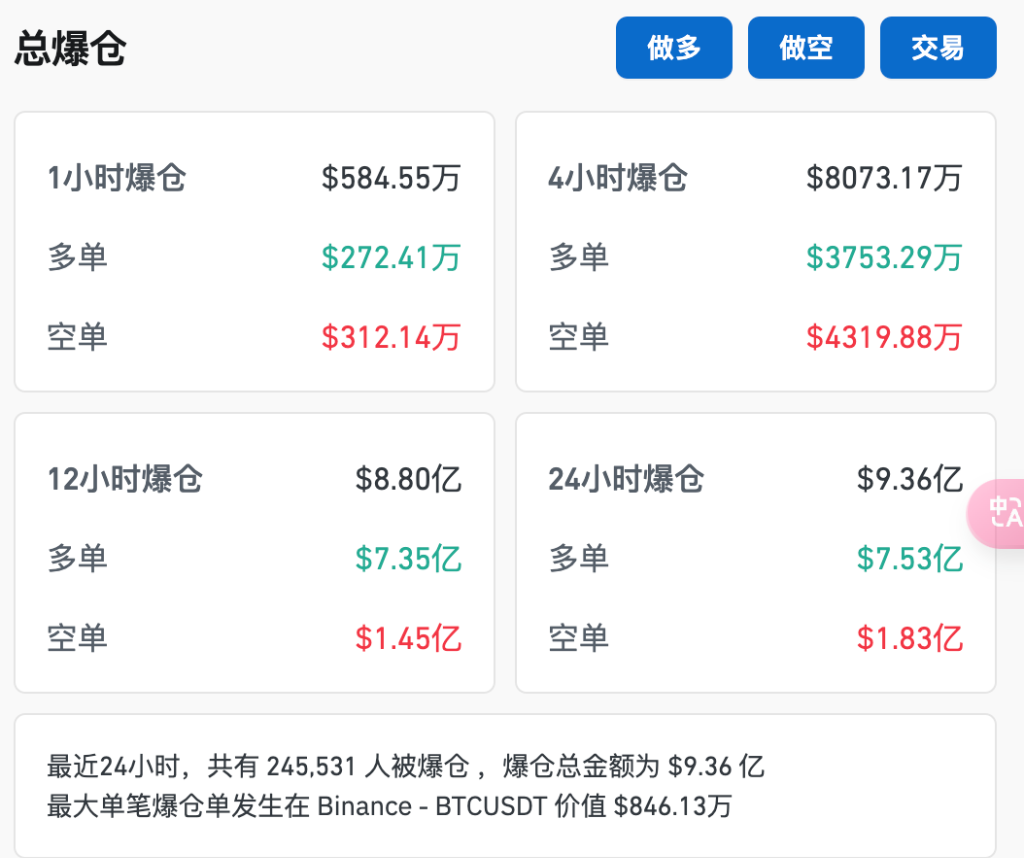
Task: Click the 4-hour short value $4319.88万
Action: click(x=884, y=338)
